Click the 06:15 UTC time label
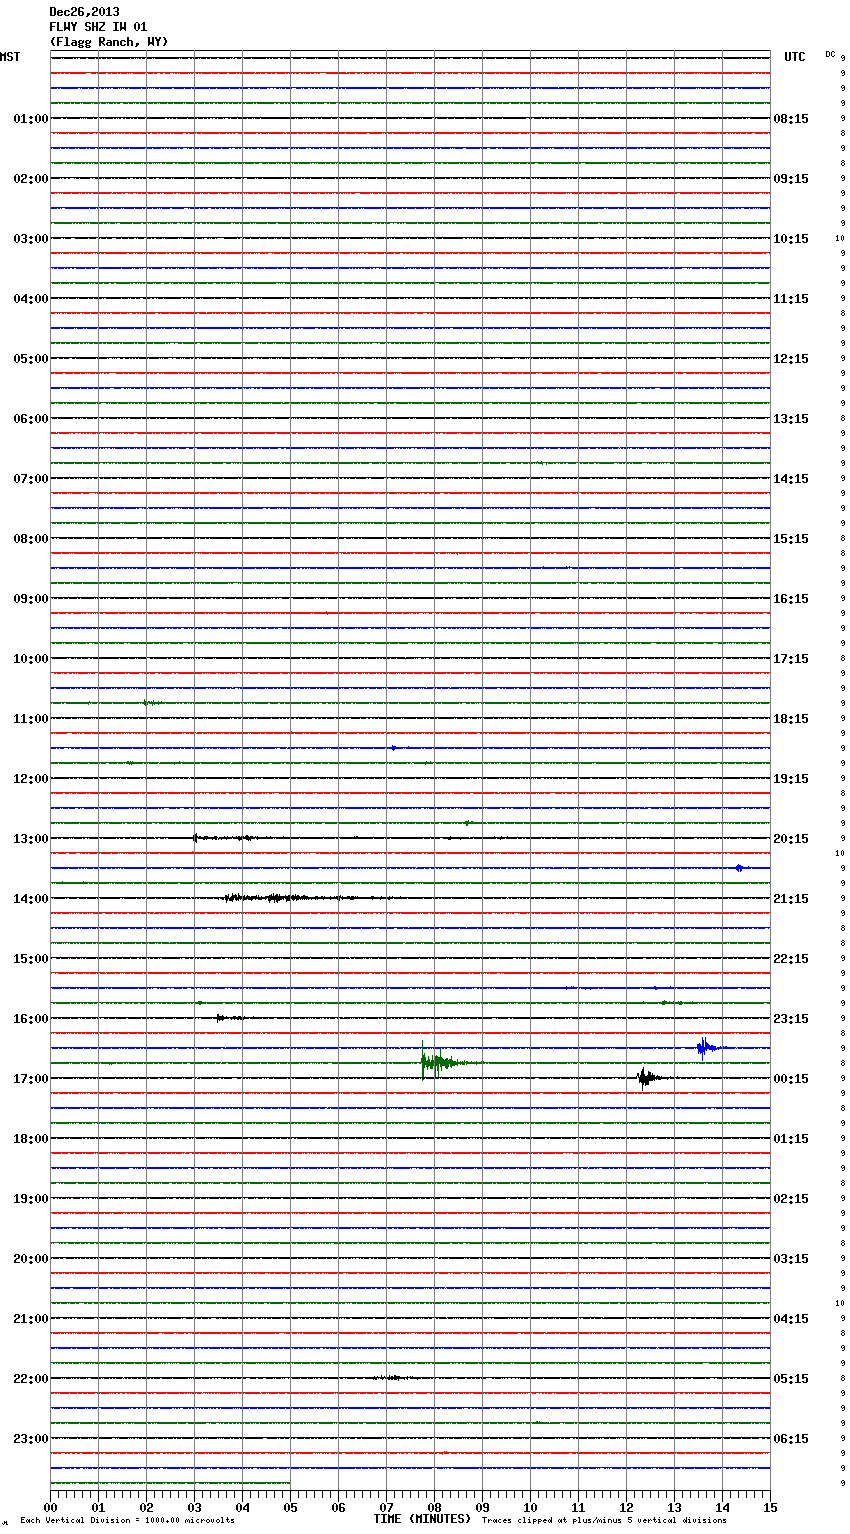The image size is (850, 1534). pyautogui.click(x=791, y=1439)
